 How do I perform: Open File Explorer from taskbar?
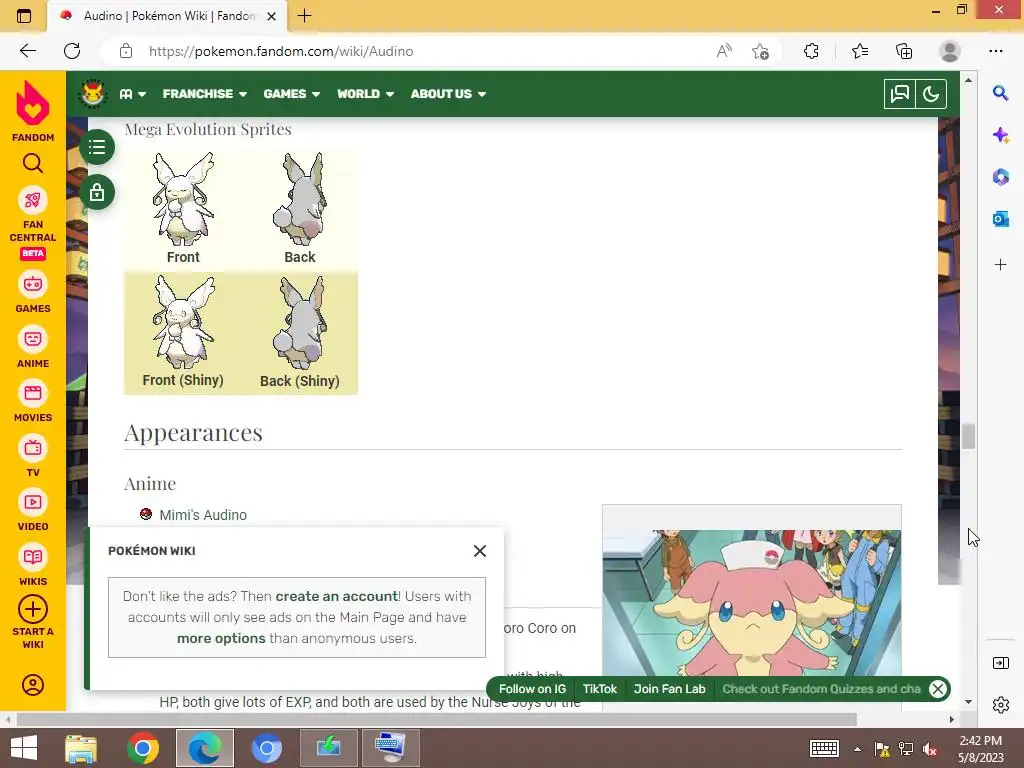point(81,748)
